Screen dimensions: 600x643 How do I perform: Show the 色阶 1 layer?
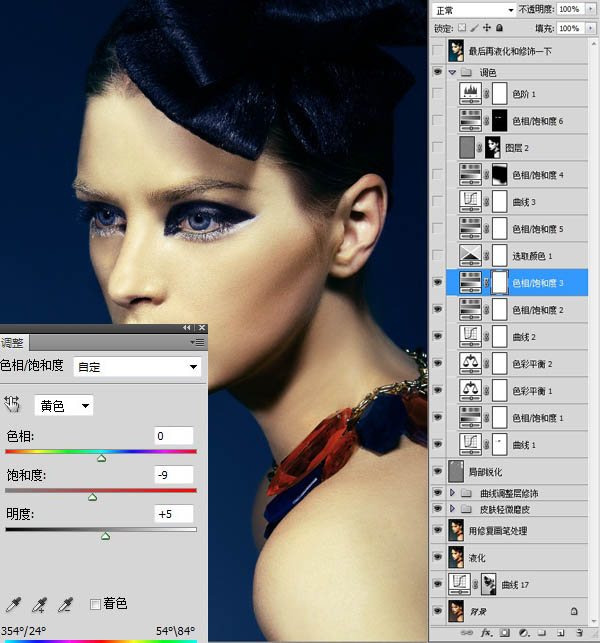coord(437,94)
